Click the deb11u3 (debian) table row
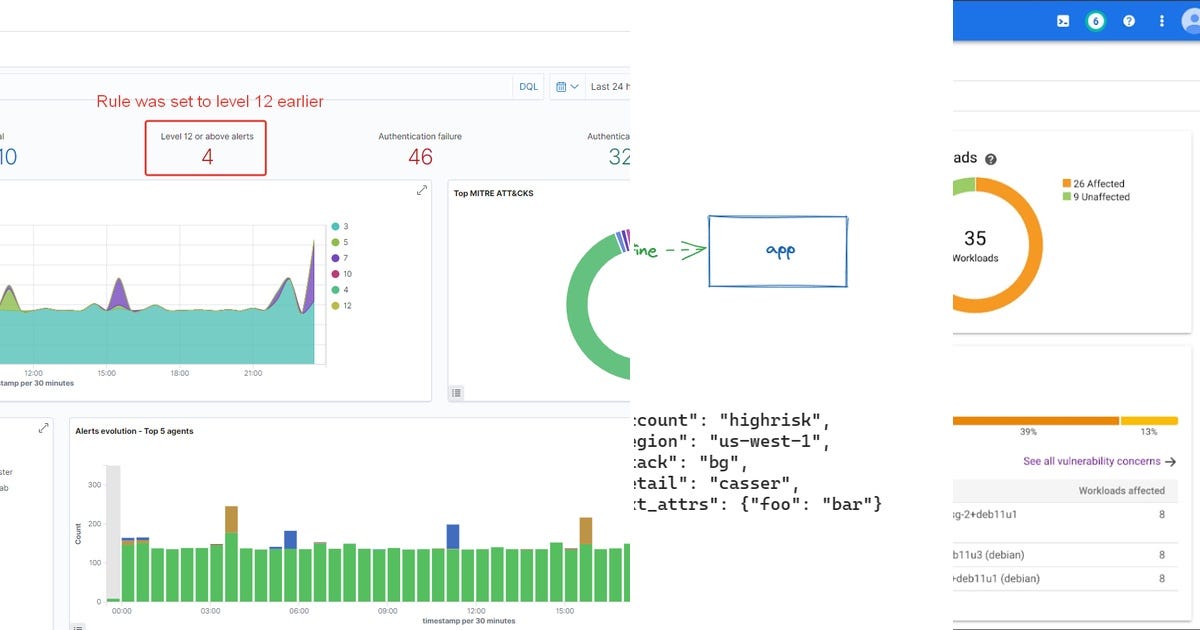Screen dimensions: 1200x630 pyautogui.click(x=1066, y=555)
